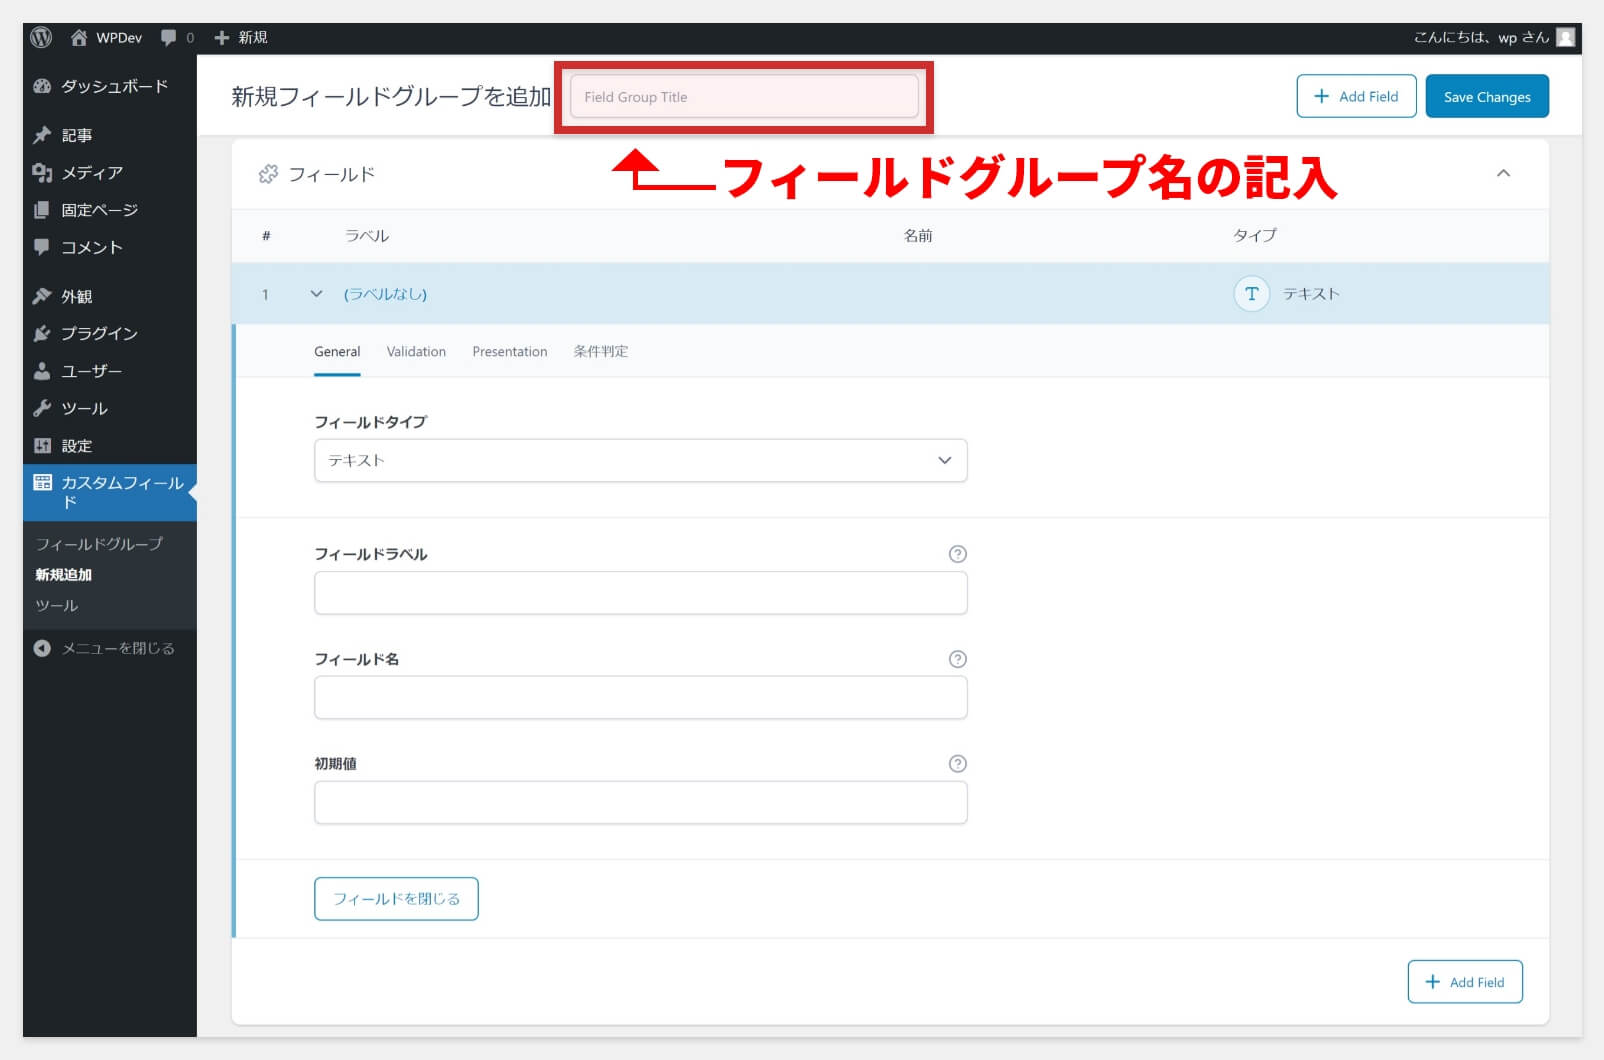Click the コメント speech bubble icon
The image size is (1604, 1060).
click(42, 247)
